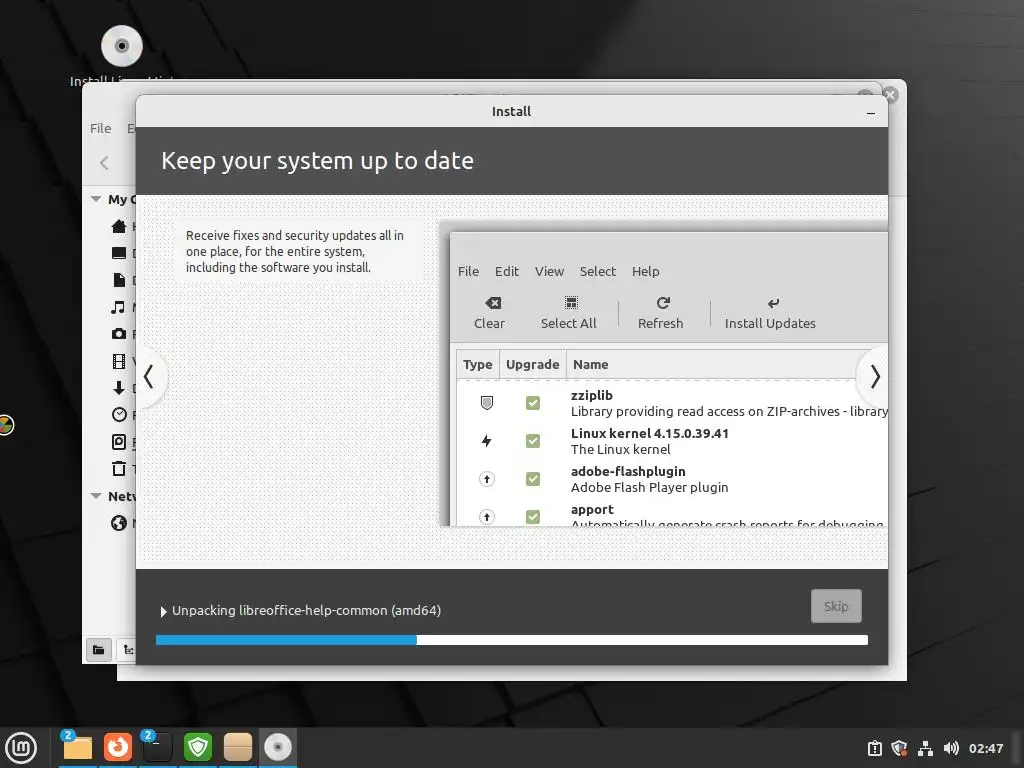Click the installation progress bar
This screenshot has height=768, width=1024.
511,640
